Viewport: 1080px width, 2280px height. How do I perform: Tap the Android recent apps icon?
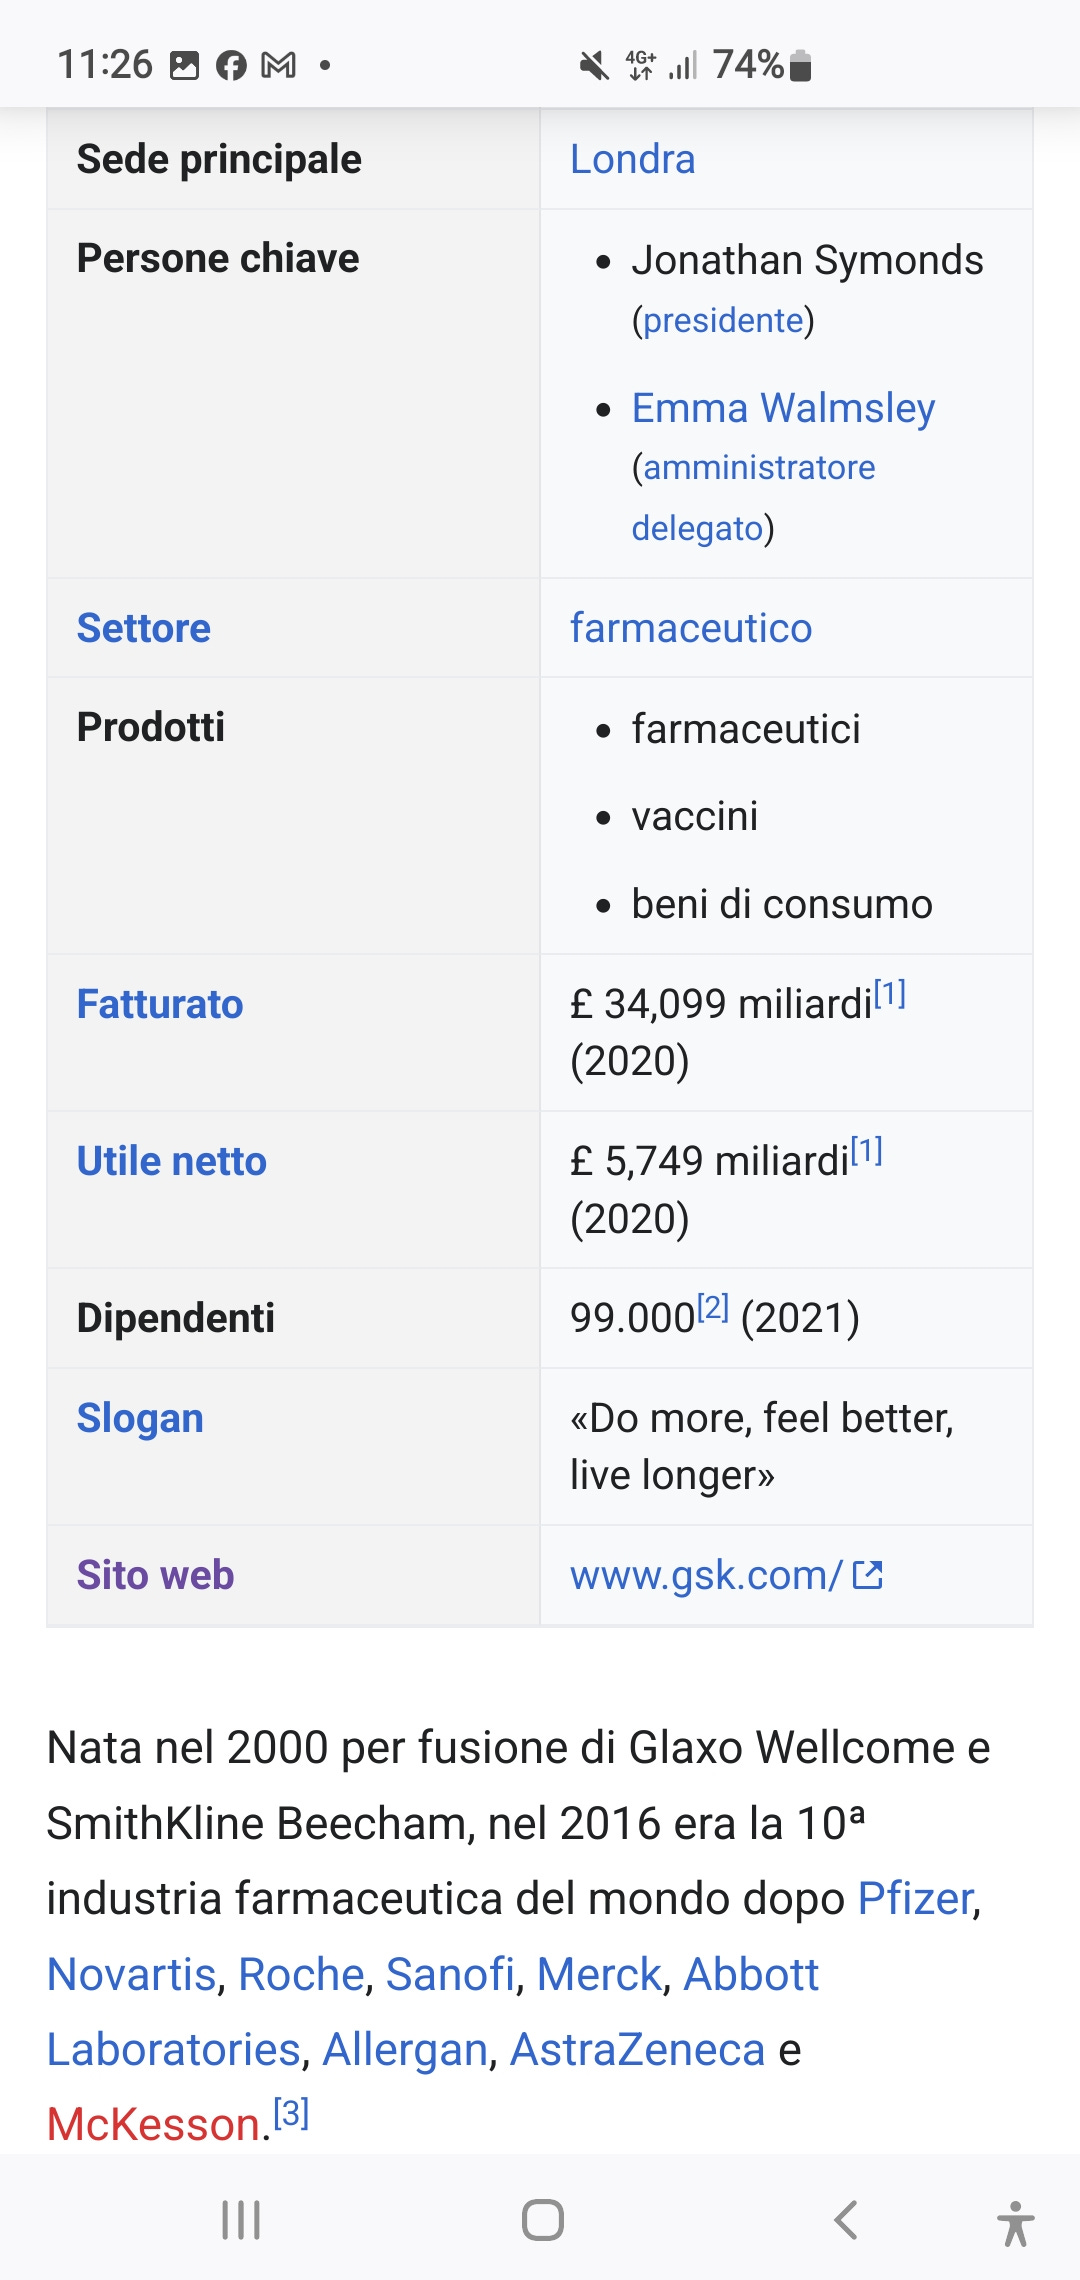241,2220
